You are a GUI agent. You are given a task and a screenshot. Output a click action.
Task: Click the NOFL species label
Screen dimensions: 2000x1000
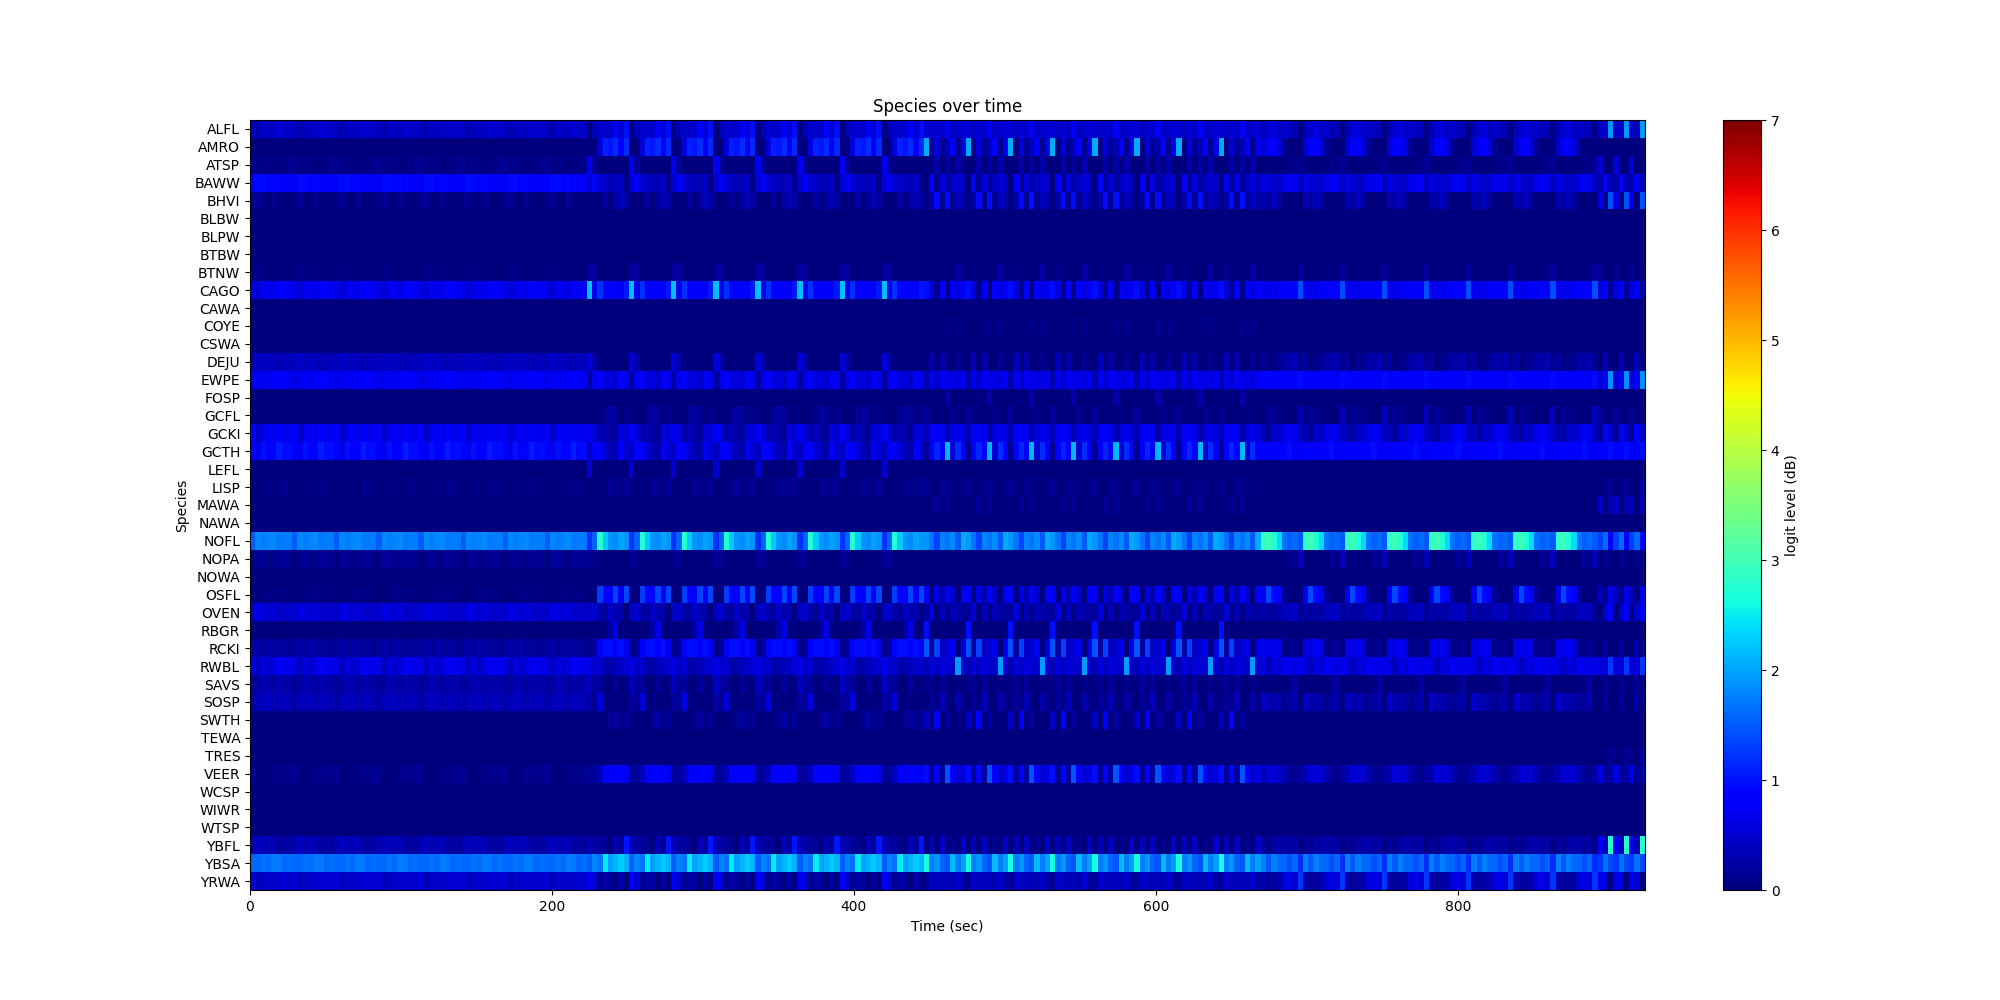[x=221, y=542]
